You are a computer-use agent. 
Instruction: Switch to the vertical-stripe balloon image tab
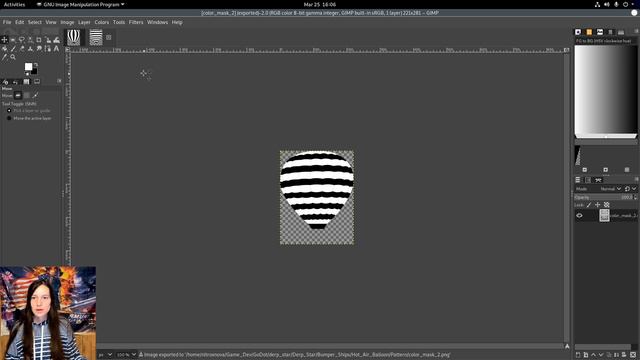pos(74,37)
